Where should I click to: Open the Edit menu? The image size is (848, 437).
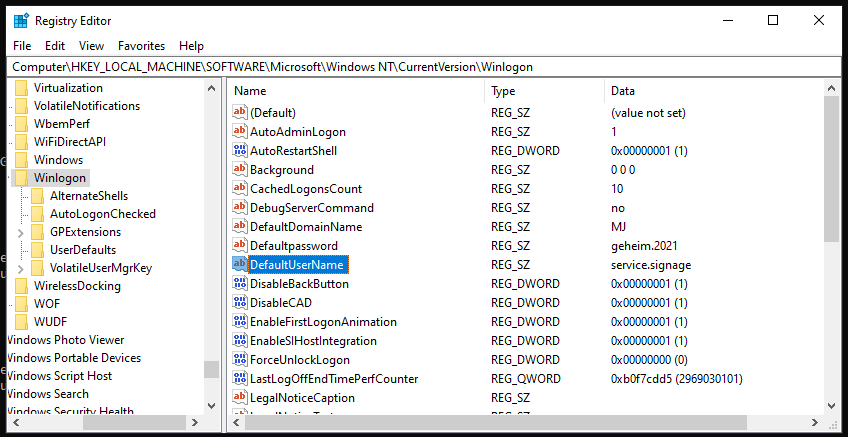point(55,46)
